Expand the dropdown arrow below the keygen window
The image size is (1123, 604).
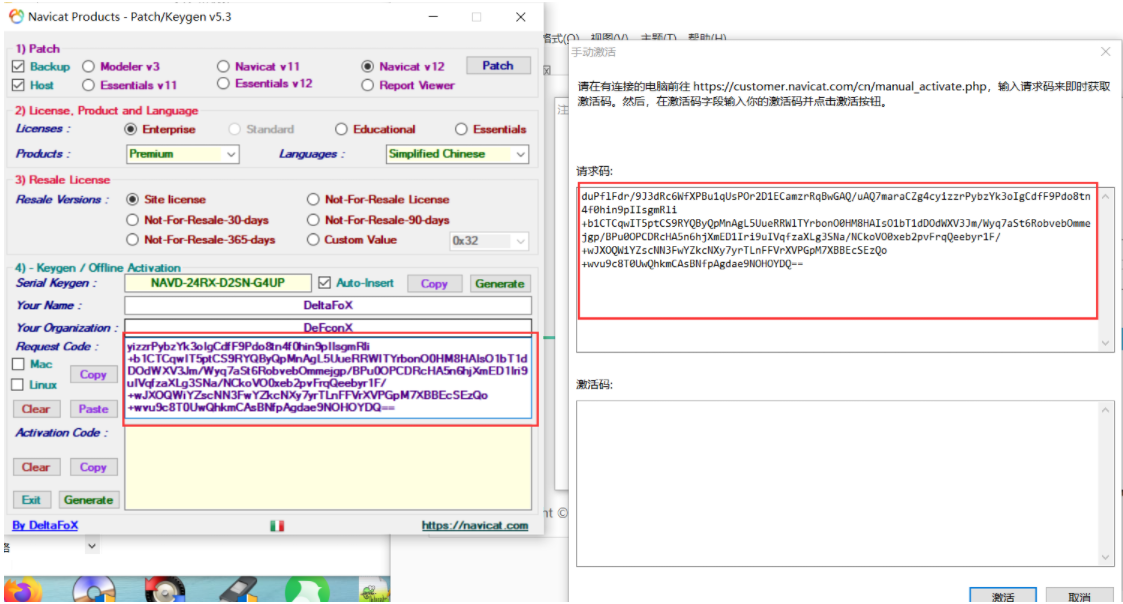[92, 546]
